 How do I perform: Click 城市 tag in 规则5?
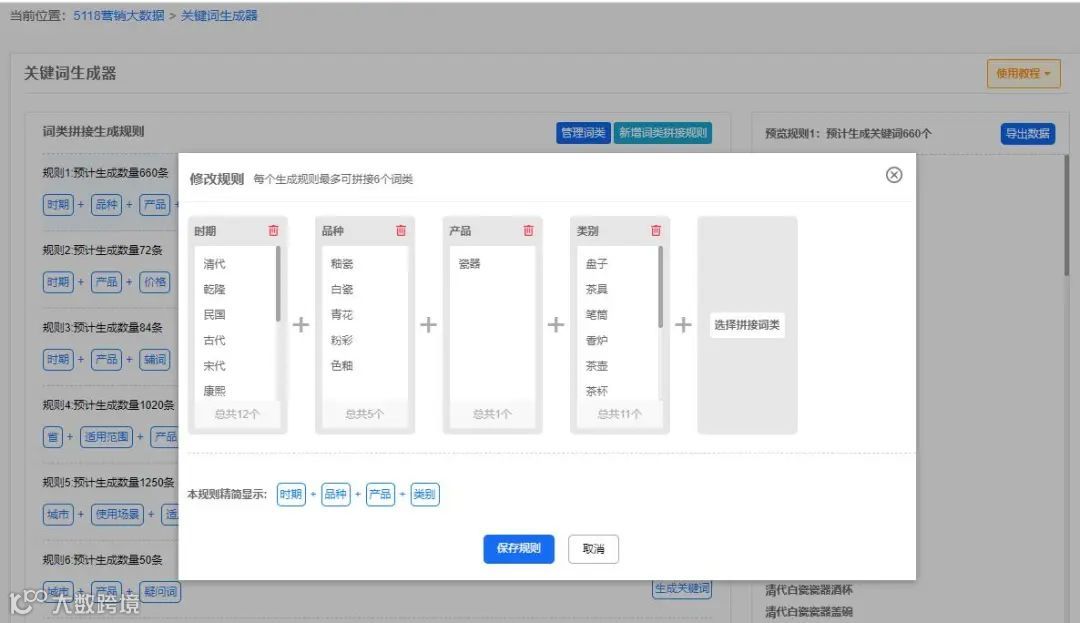[58, 514]
